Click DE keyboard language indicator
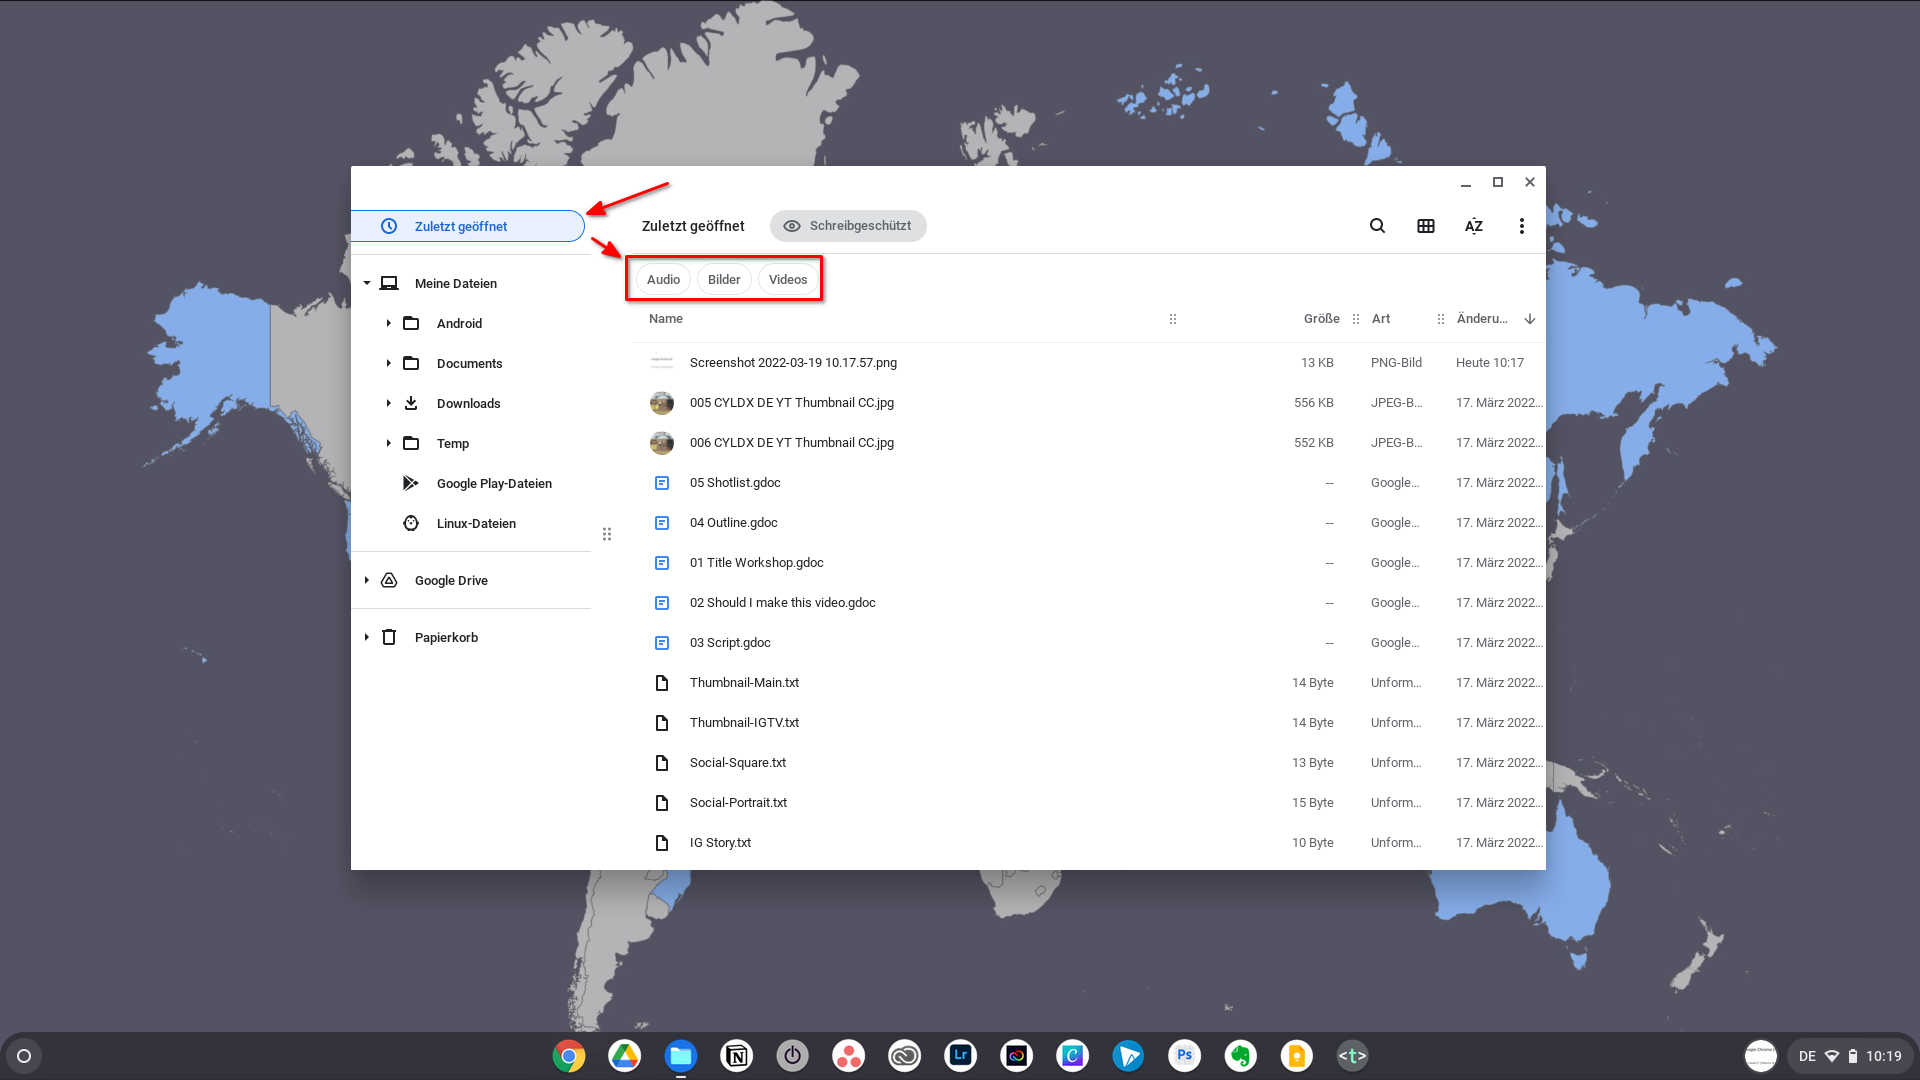The width and height of the screenshot is (1920, 1080). (1807, 1056)
